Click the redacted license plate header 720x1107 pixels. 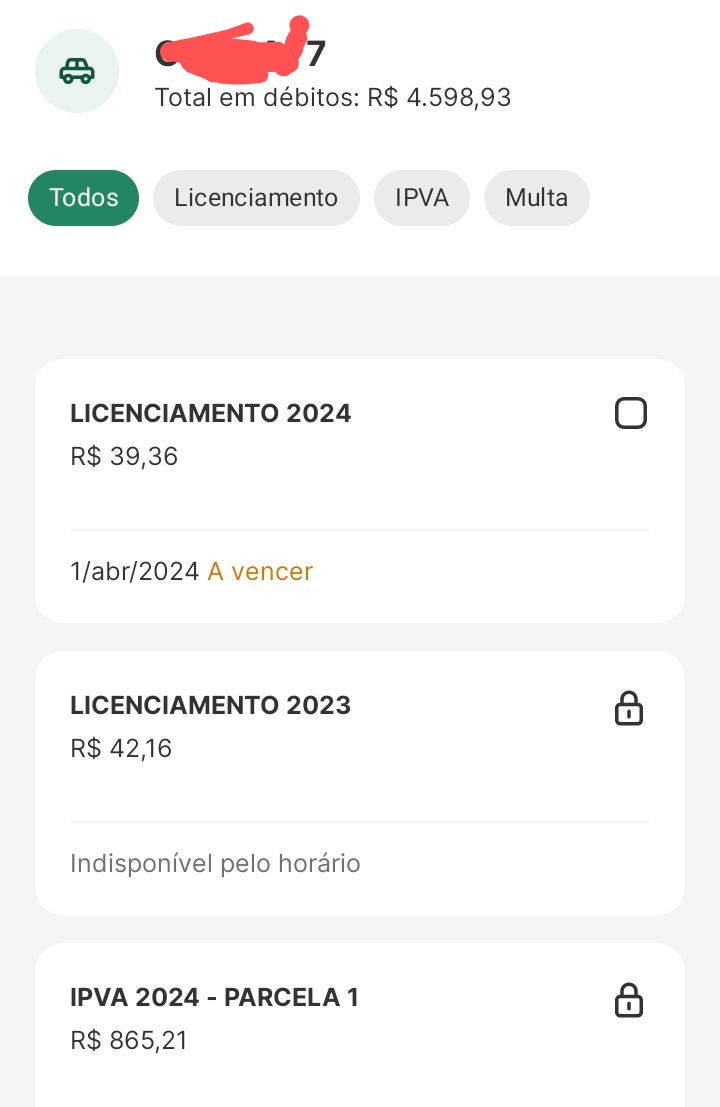[240, 49]
